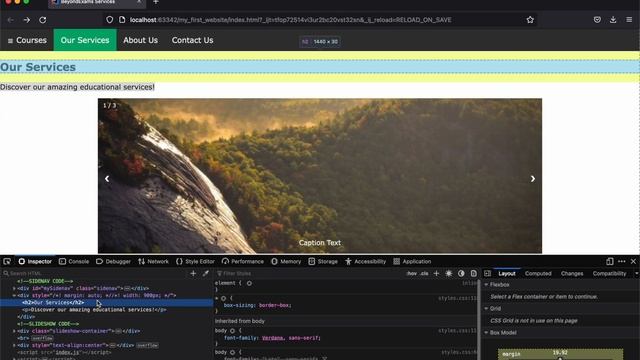Viewport: 640px width, 360px height.
Task: Switch to the Console tab
Action: (74, 262)
